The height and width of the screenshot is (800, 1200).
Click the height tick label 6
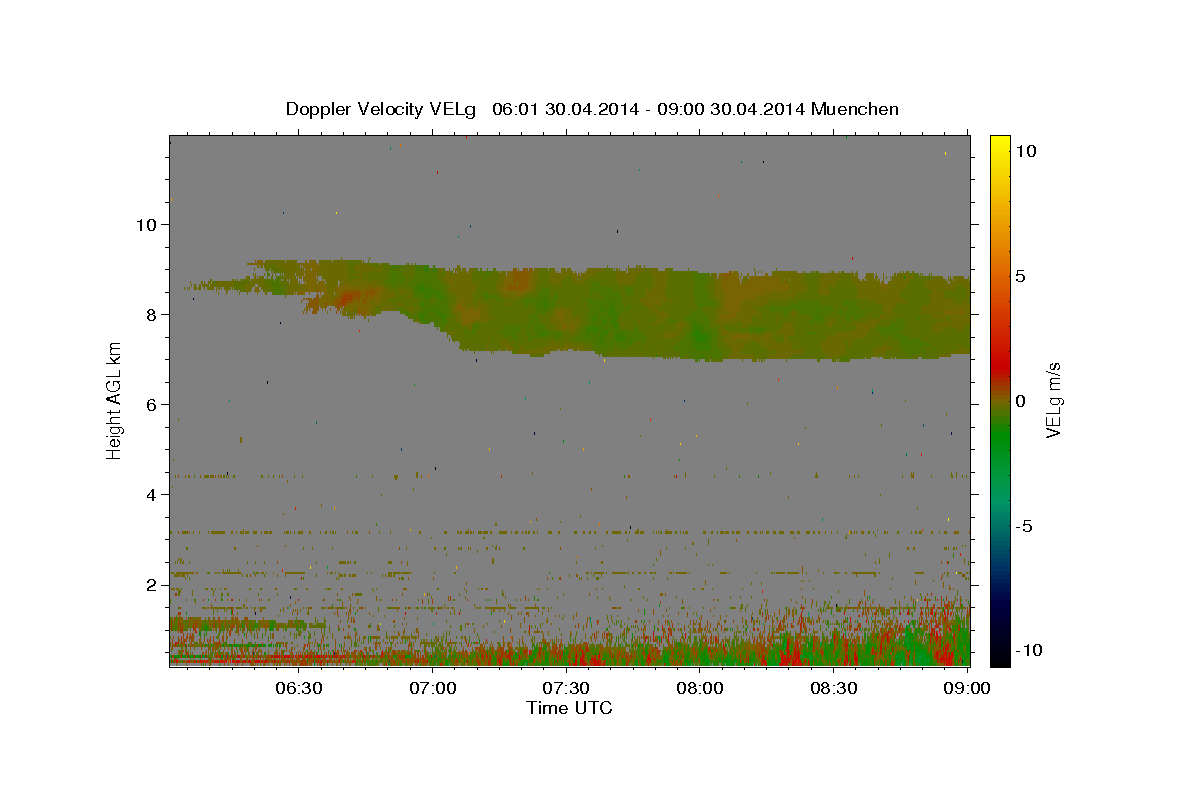pos(152,404)
